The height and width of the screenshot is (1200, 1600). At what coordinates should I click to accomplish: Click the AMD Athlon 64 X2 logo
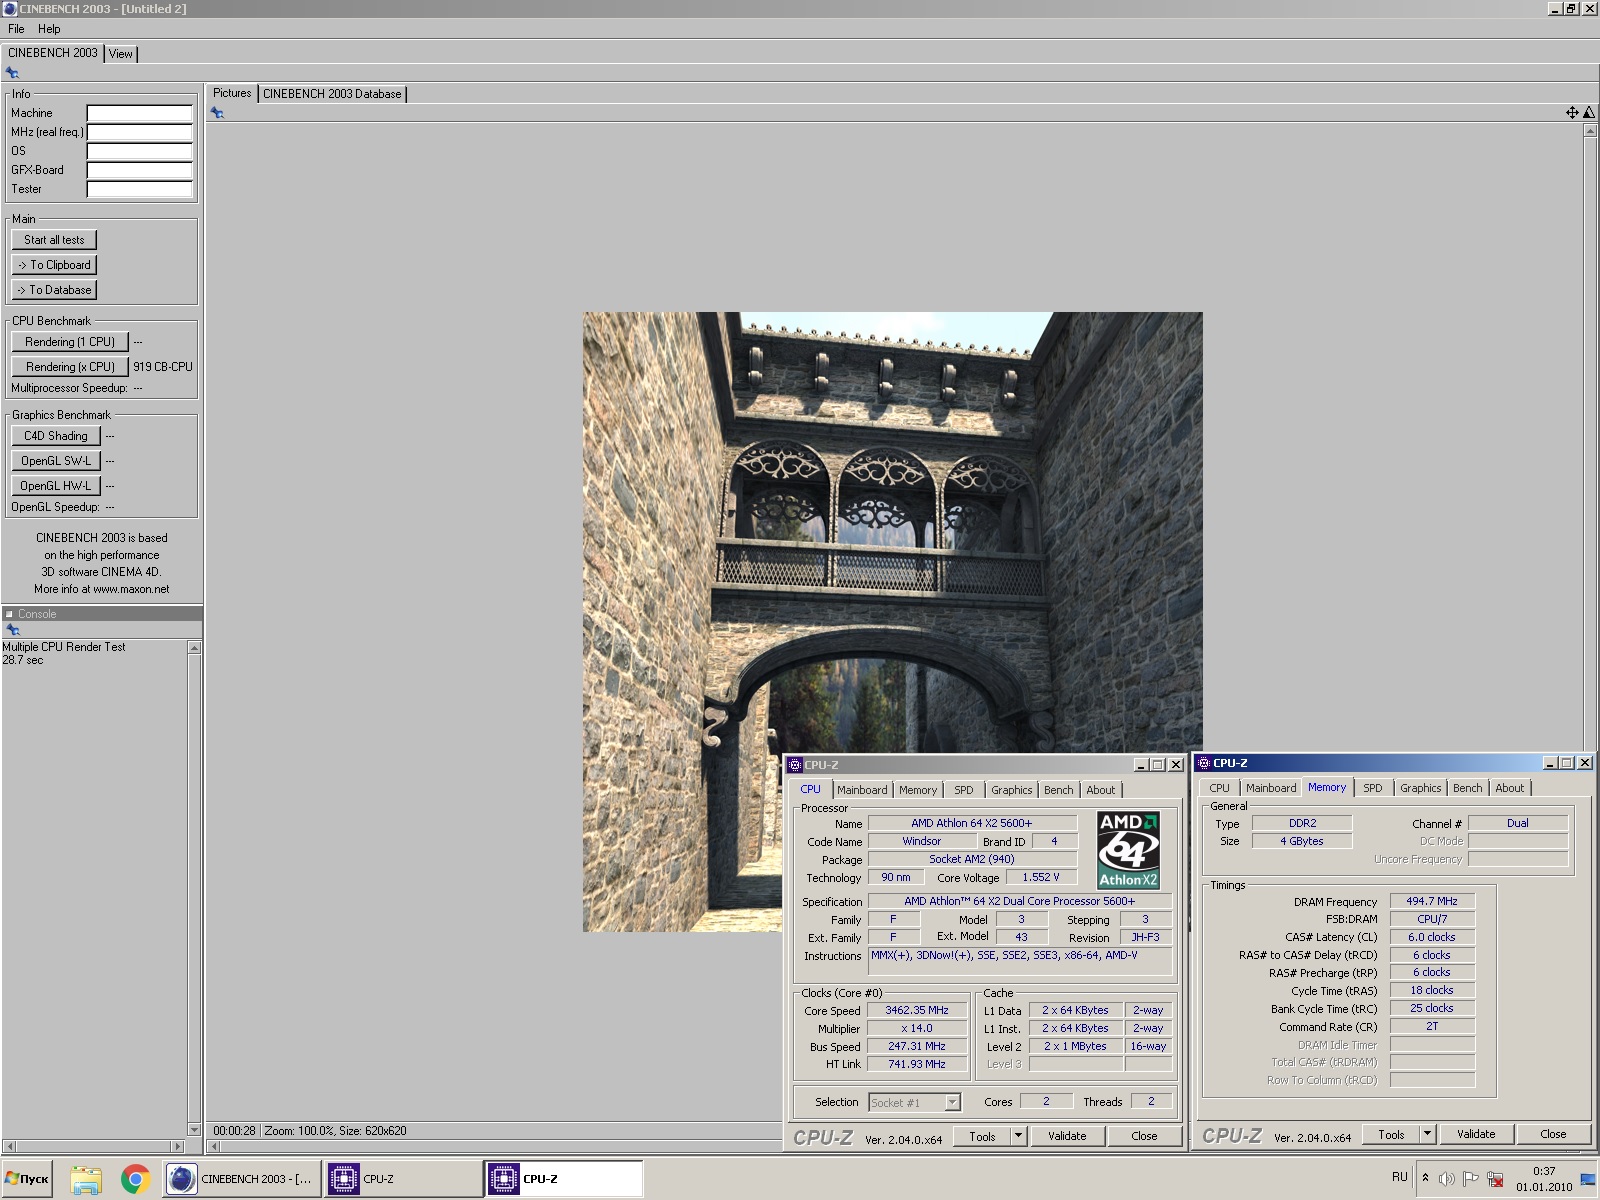pyautogui.click(x=1128, y=850)
